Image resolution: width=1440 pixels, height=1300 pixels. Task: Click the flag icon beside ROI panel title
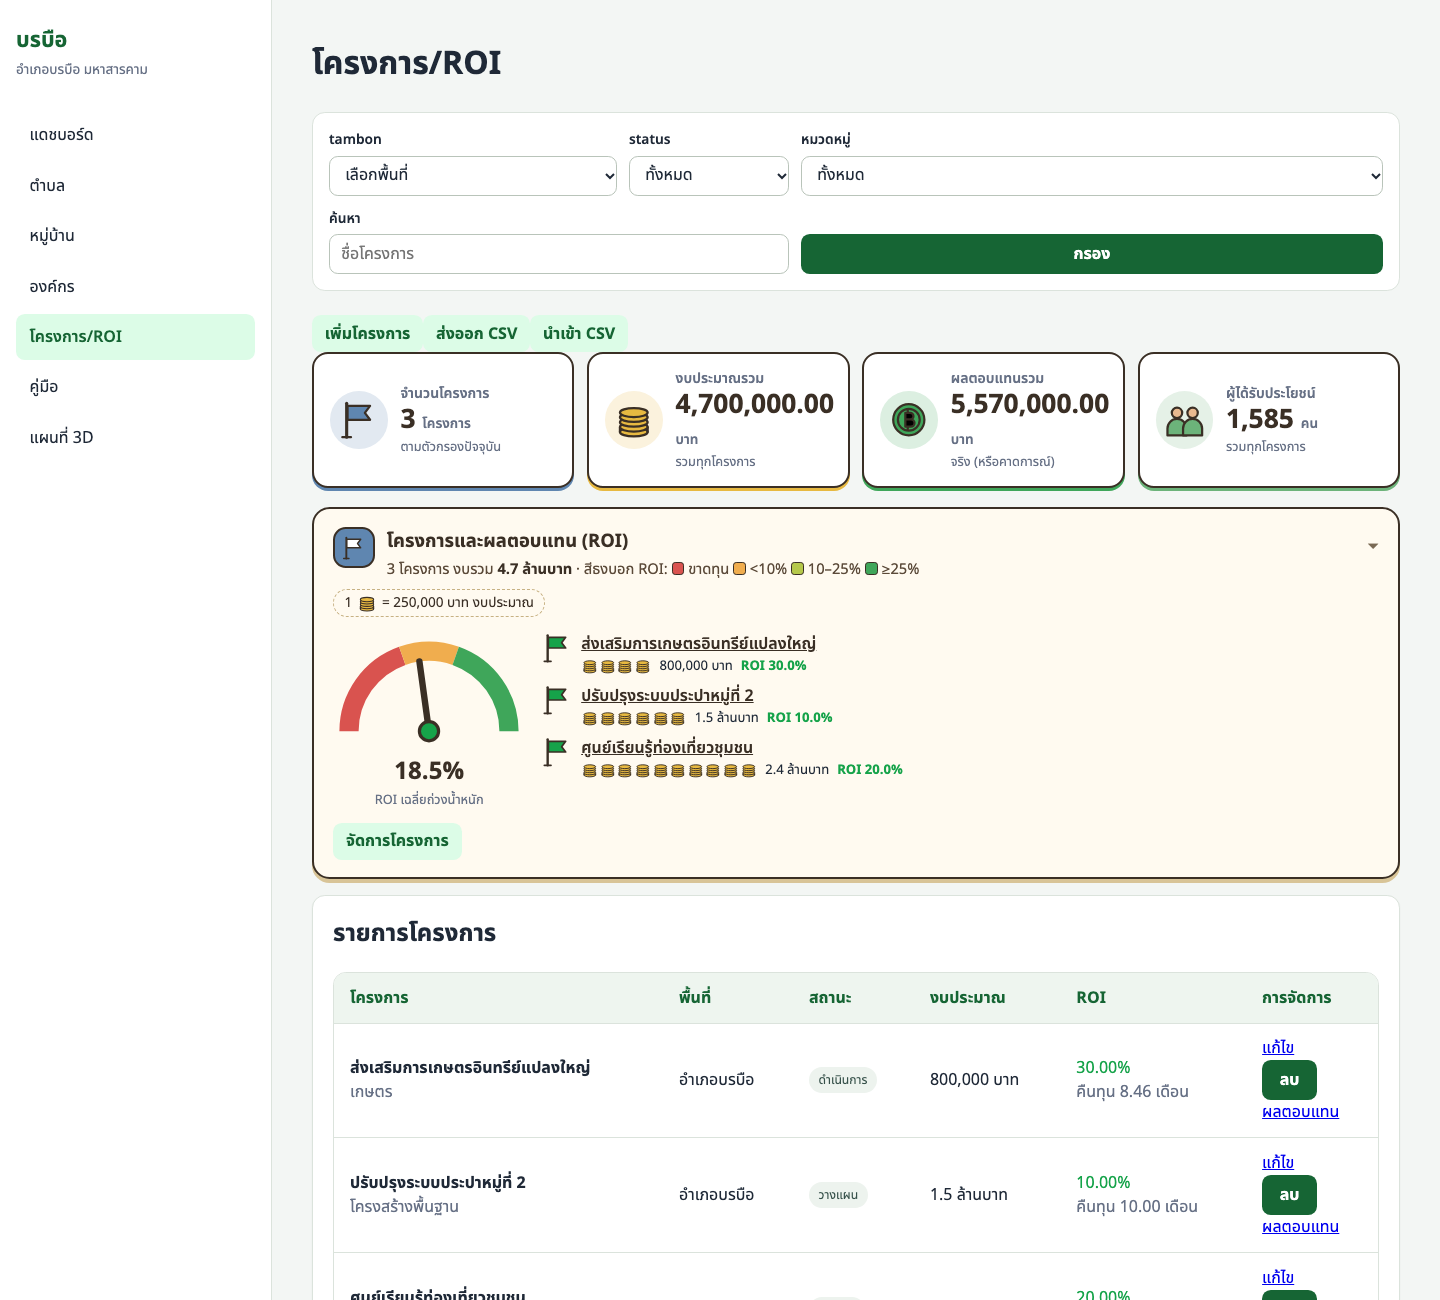coord(354,548)
